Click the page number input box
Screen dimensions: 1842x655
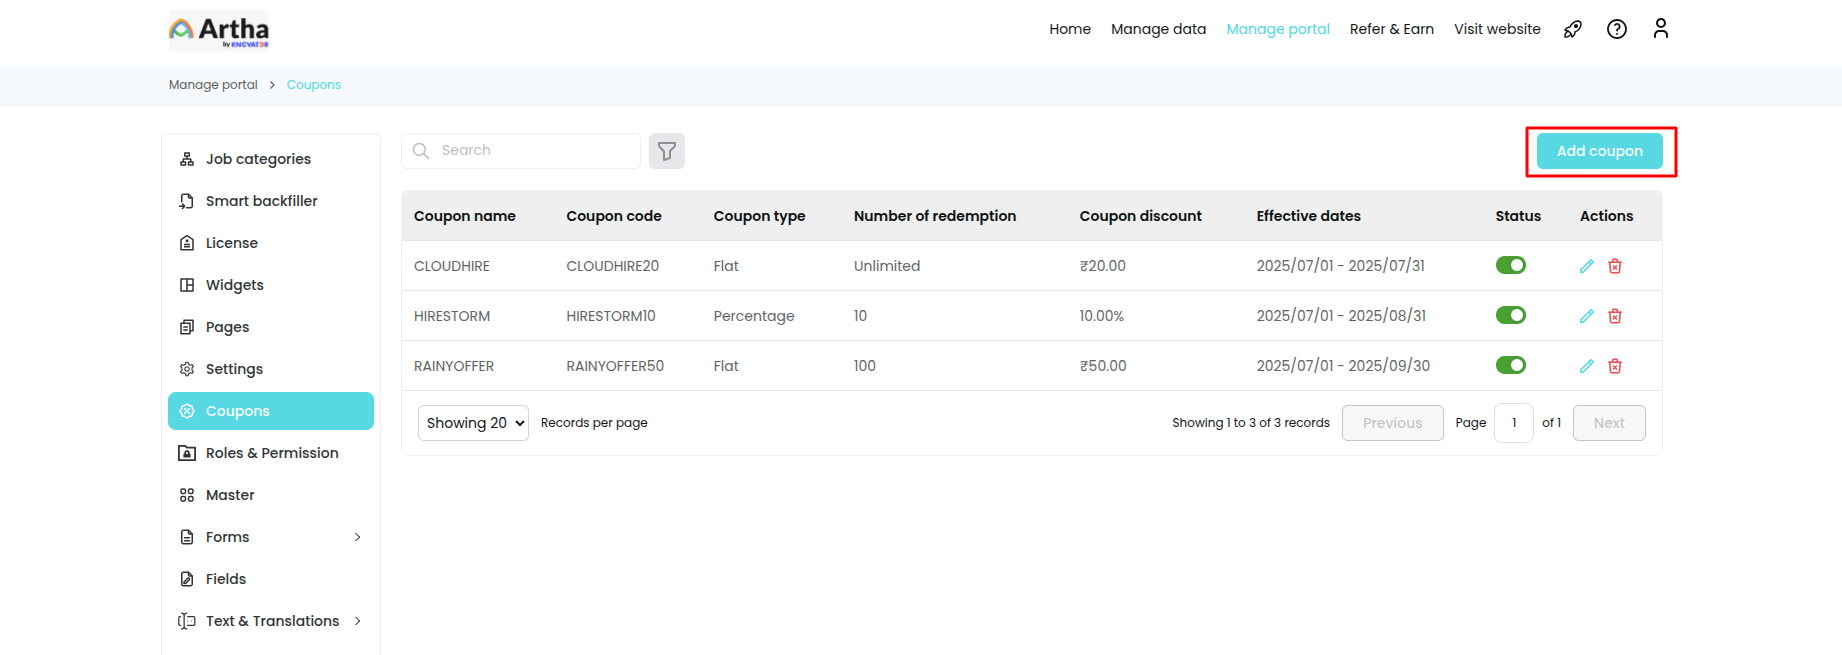point(1513,423)
